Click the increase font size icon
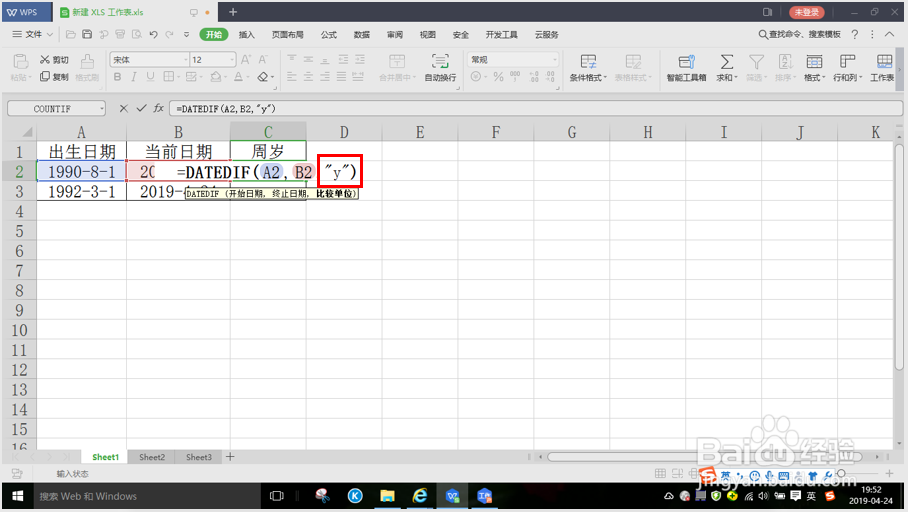 246,60
